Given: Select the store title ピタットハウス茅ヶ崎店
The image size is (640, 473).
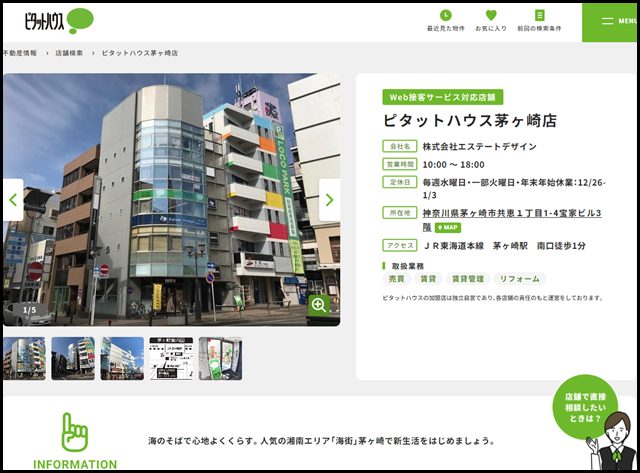Looking at the screenshot, I should (x=470, y=121).
